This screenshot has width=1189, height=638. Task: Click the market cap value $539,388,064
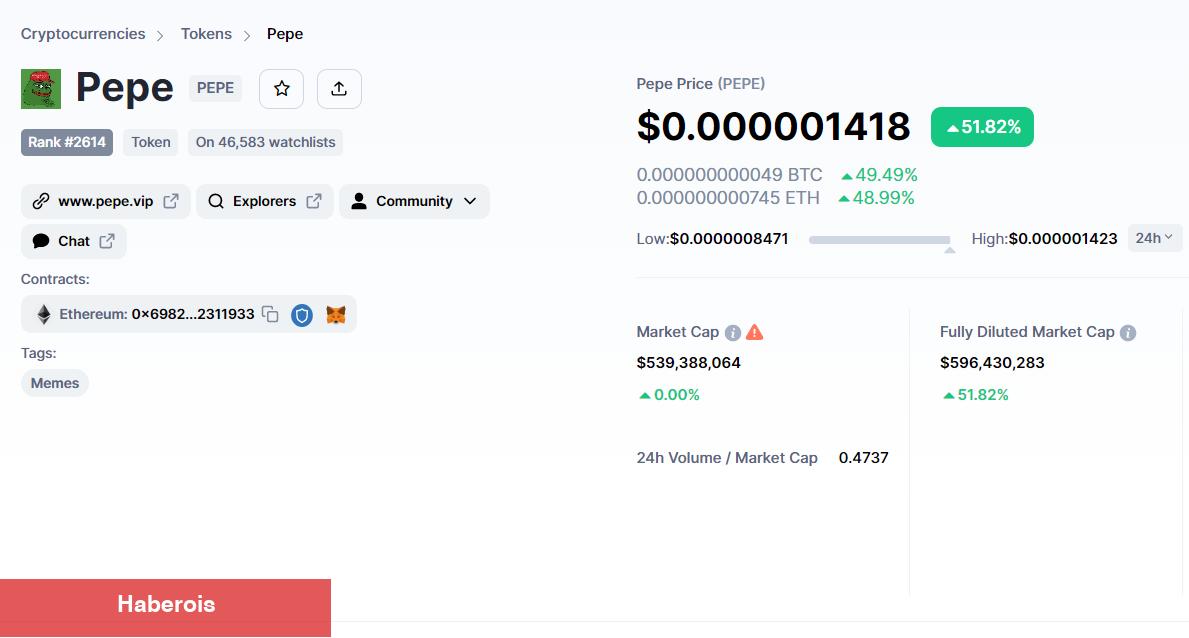pyautogui.click(x=689, y=363)
